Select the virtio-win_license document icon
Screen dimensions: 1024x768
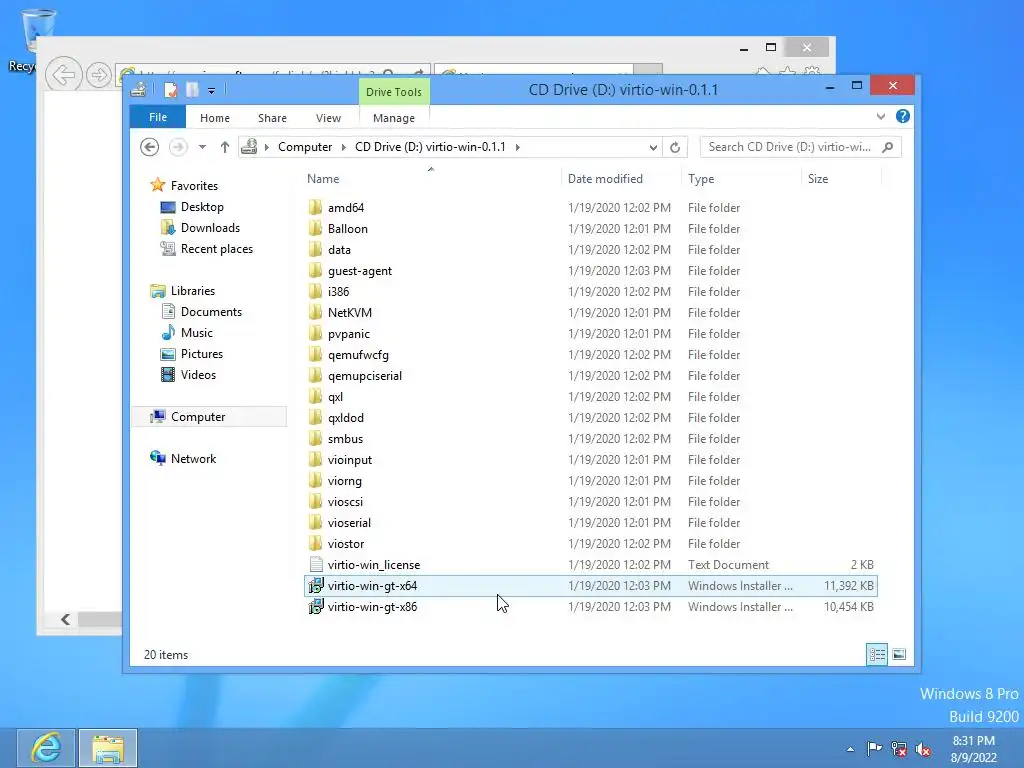pos(315,565)
